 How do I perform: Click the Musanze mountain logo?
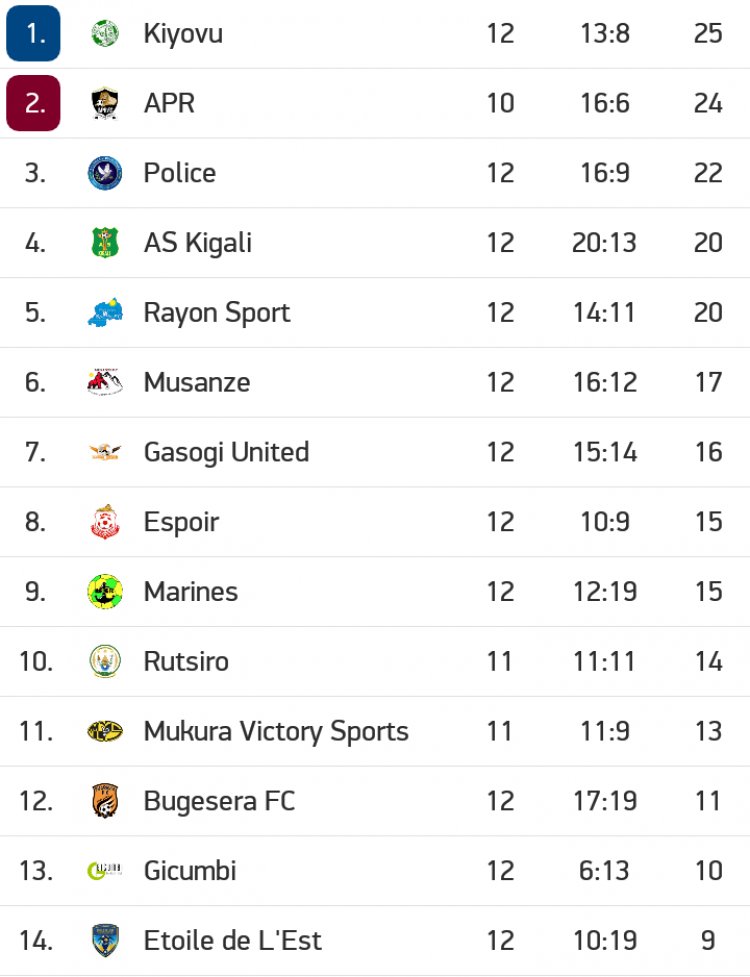(x=105, y=382)
